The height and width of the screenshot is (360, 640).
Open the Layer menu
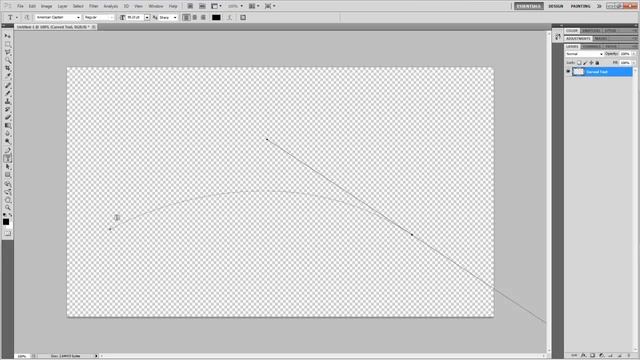[x=62, y=6]
